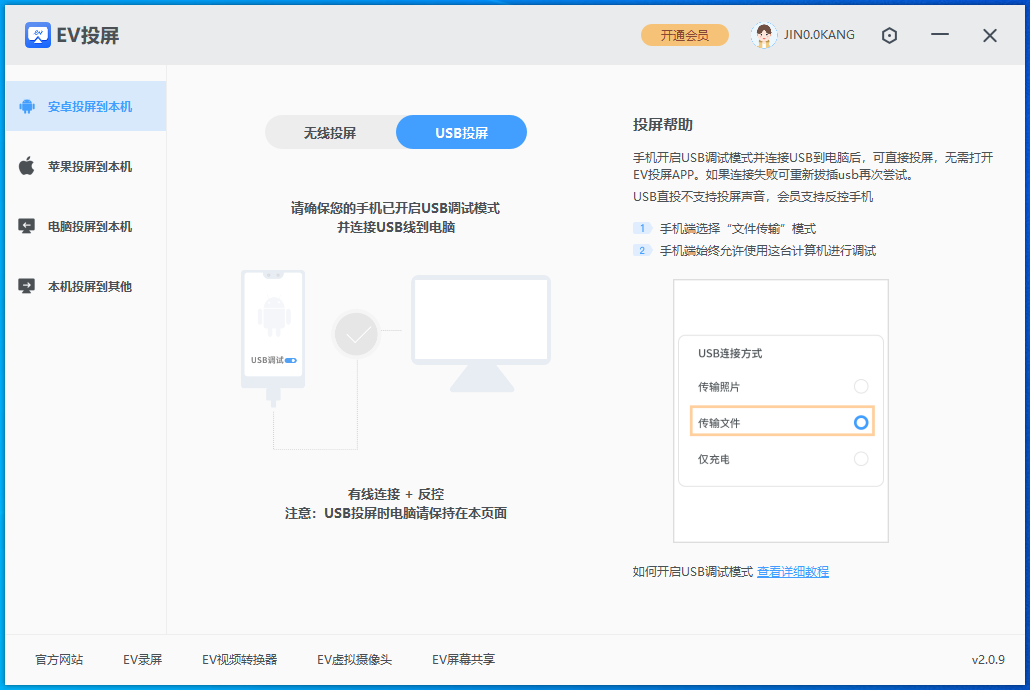Open the 查看详细教程 tutorial link

coord(792,571)
